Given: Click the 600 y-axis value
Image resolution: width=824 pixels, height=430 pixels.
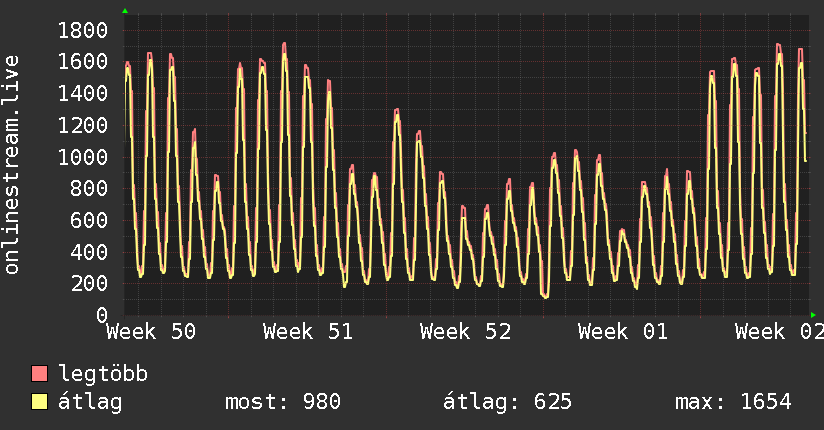Looking at the screenshot, I should click(89, 220).
